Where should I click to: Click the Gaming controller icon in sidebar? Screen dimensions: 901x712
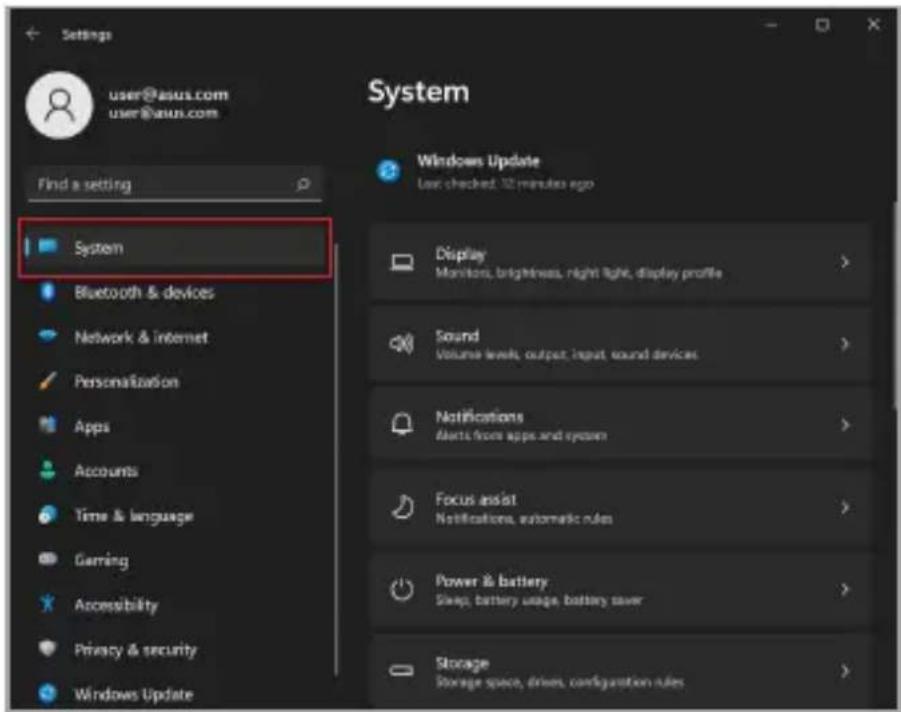point(48,559)
